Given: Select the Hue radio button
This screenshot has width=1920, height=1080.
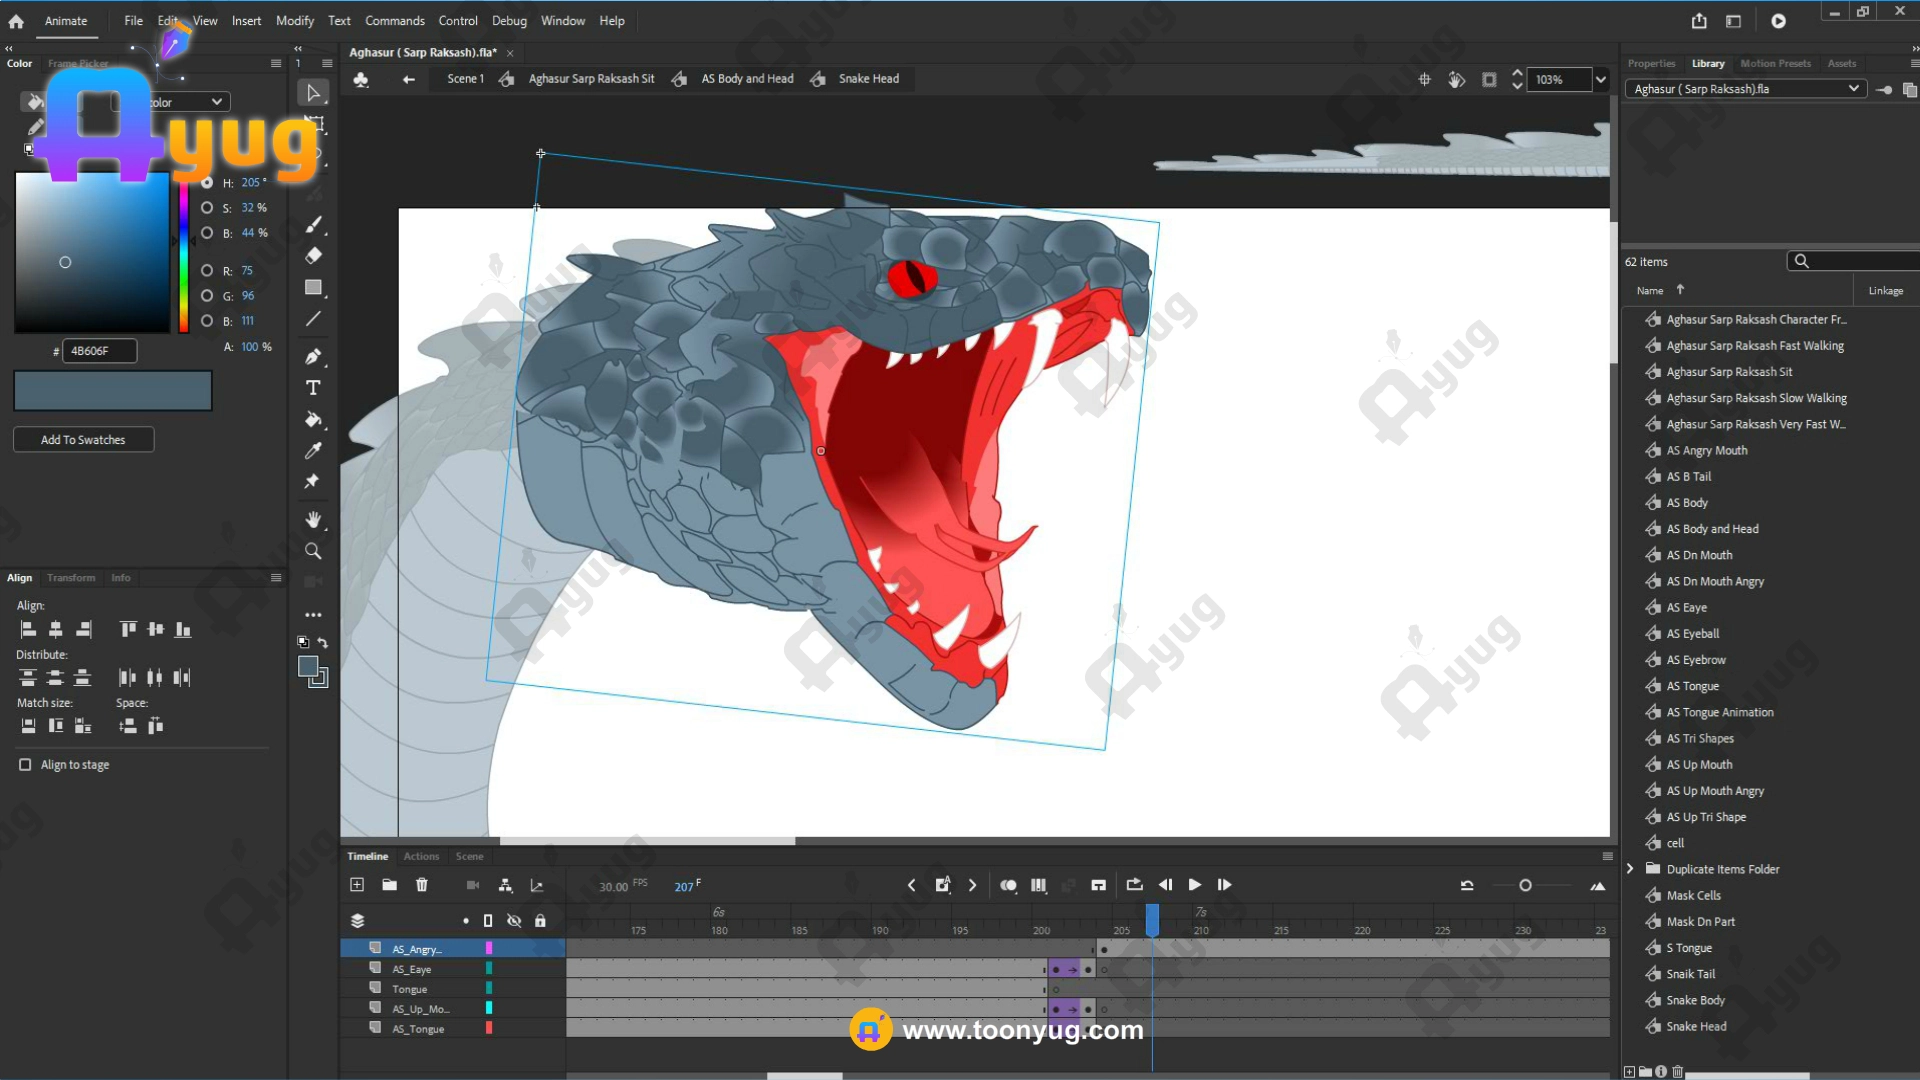Looking at the screenshot, I should pyautogui.click(x=207, y=183).
